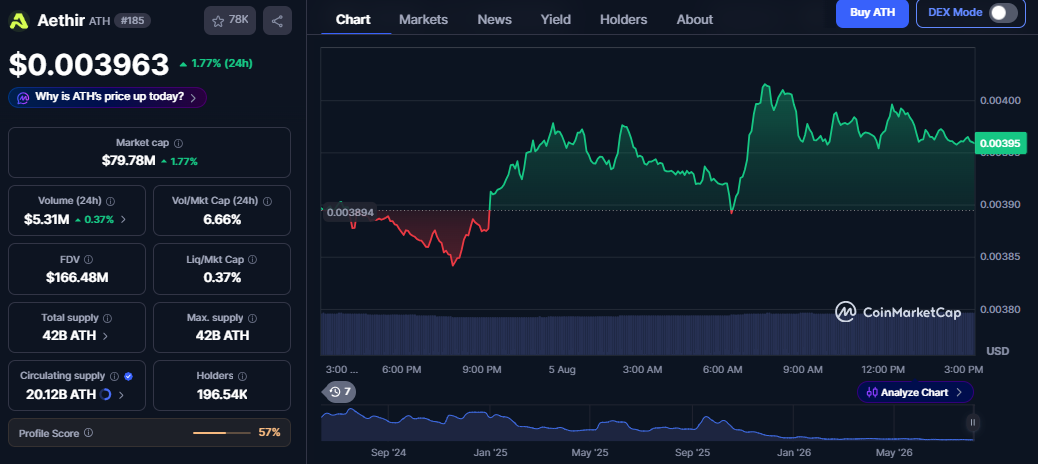
Task: Expand Volume (24h) details chevron
Action: pyautogui.click(x=123, y=220)
